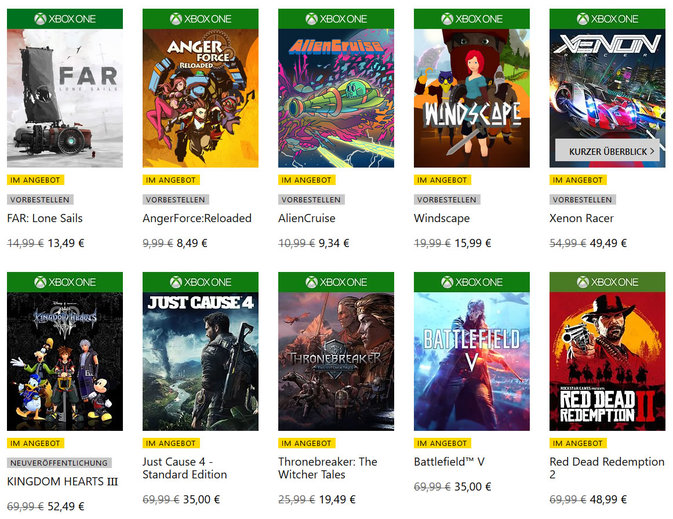
Task: Click the Xbox One banner above Kingdom Hearts
Action: coord(65,282)
